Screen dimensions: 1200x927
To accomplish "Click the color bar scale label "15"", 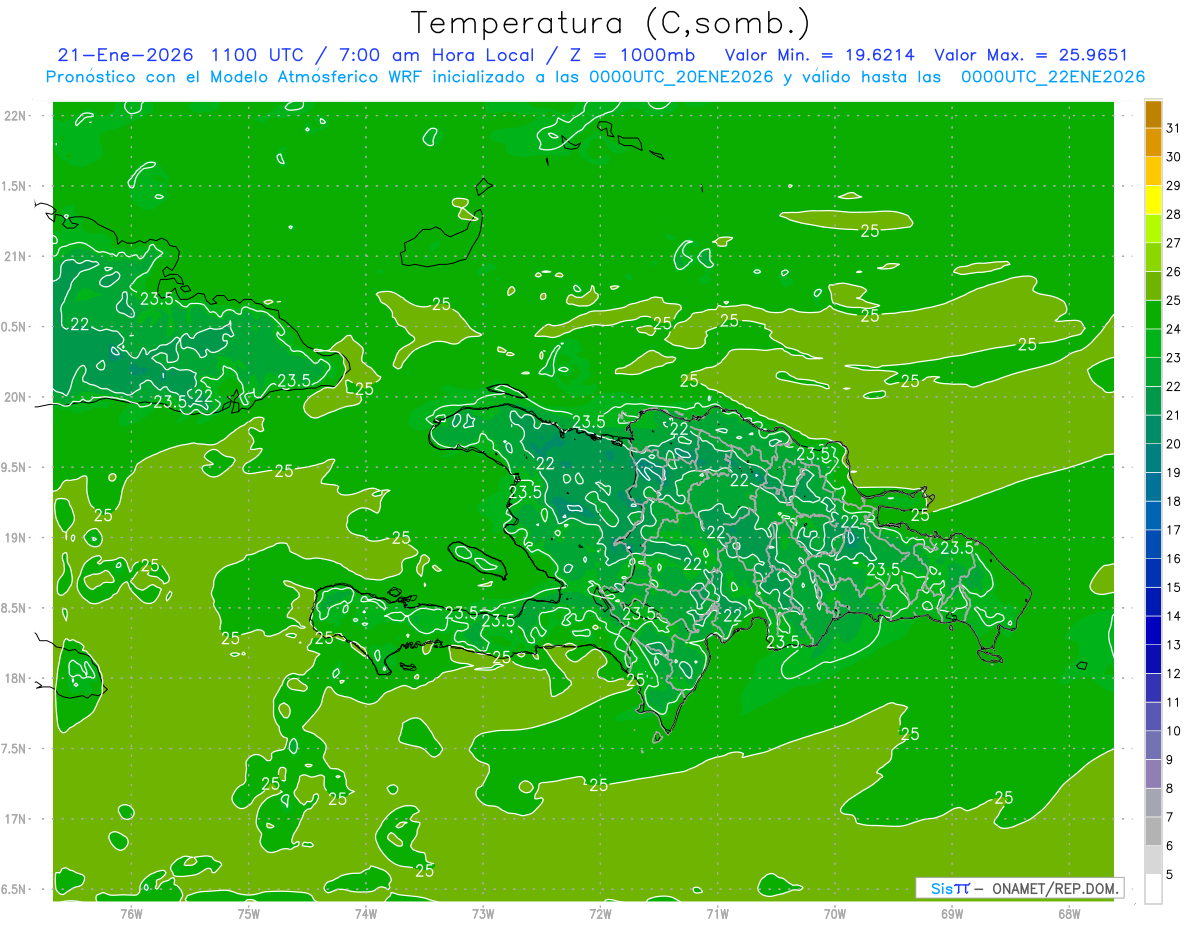I will click(1174, 588).
